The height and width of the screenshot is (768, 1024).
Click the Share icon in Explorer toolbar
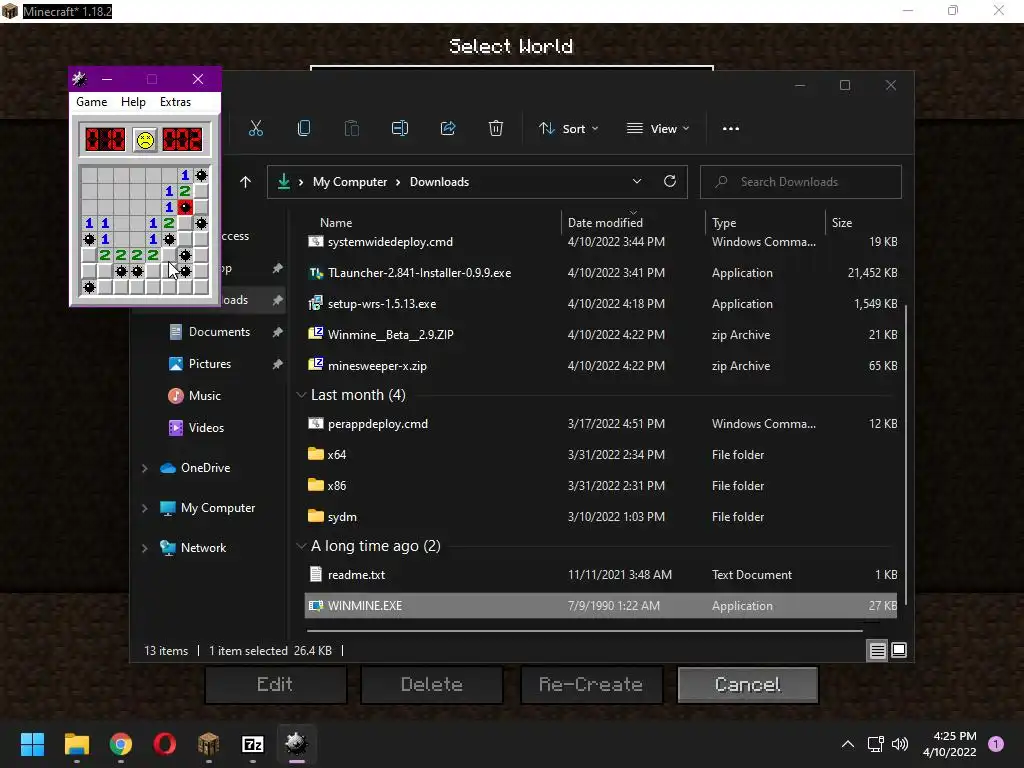click(x=448, y=129)
